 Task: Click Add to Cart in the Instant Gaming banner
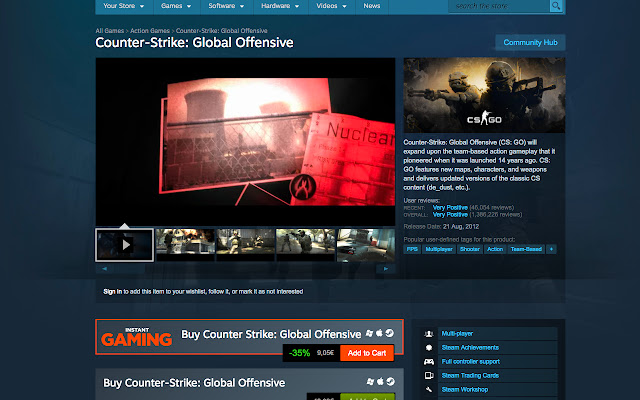pyautogui.click(x=367, y=353)
